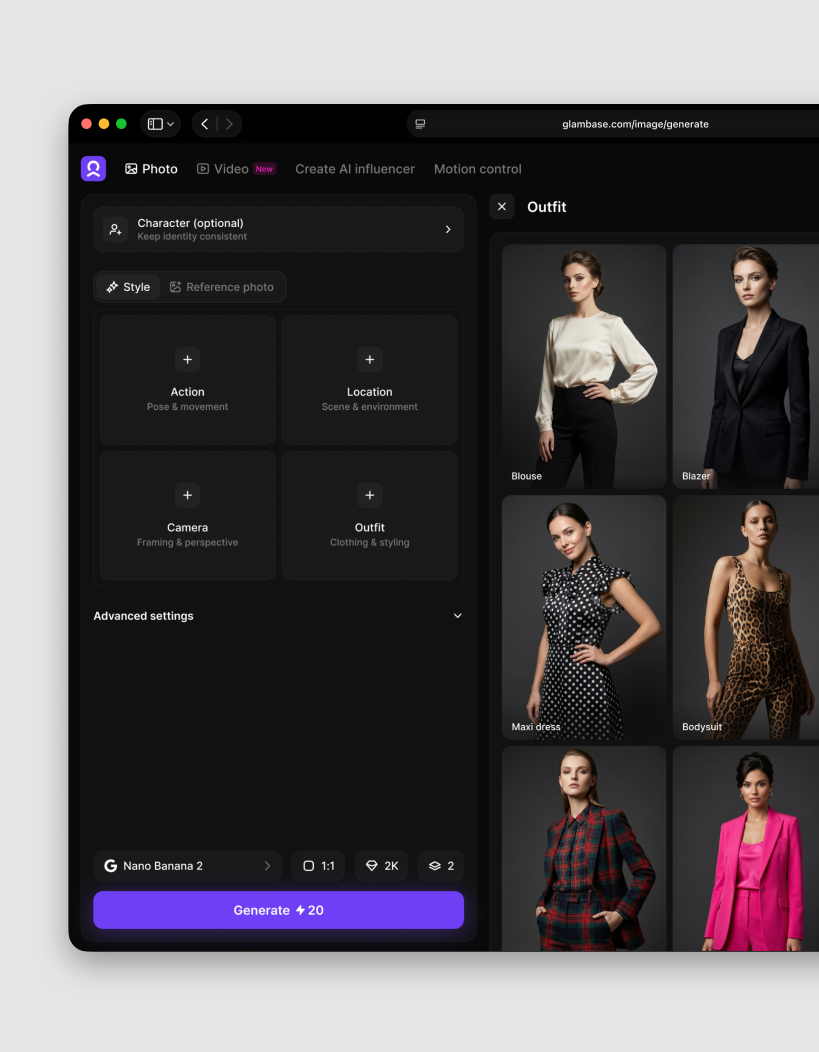
Task: Open the Character (optional) selector
Action: 278,229
